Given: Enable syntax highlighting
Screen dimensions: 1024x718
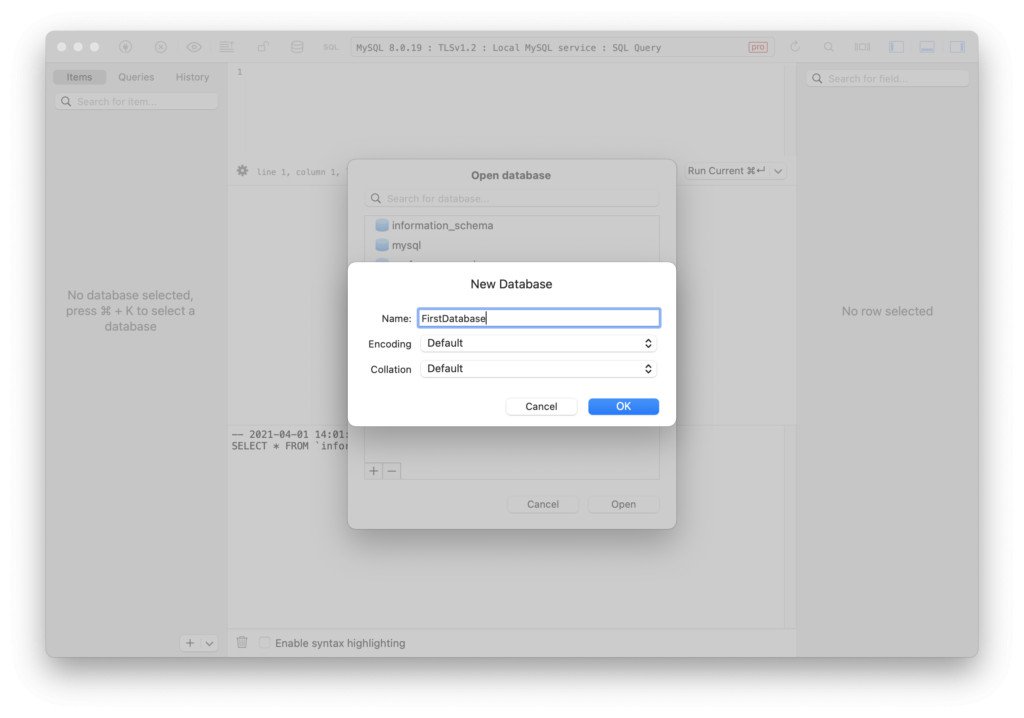Looking at the screenshot, I should [x=264, y=643].
